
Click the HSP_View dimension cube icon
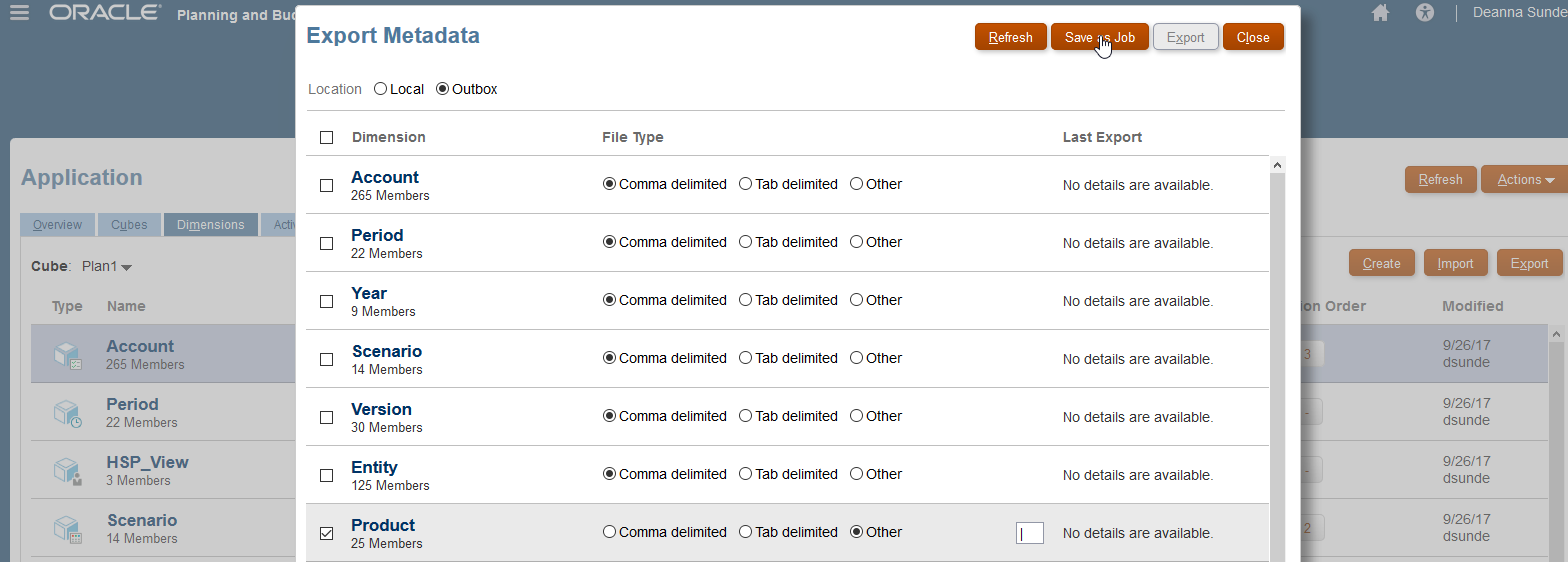pos(67,470)
